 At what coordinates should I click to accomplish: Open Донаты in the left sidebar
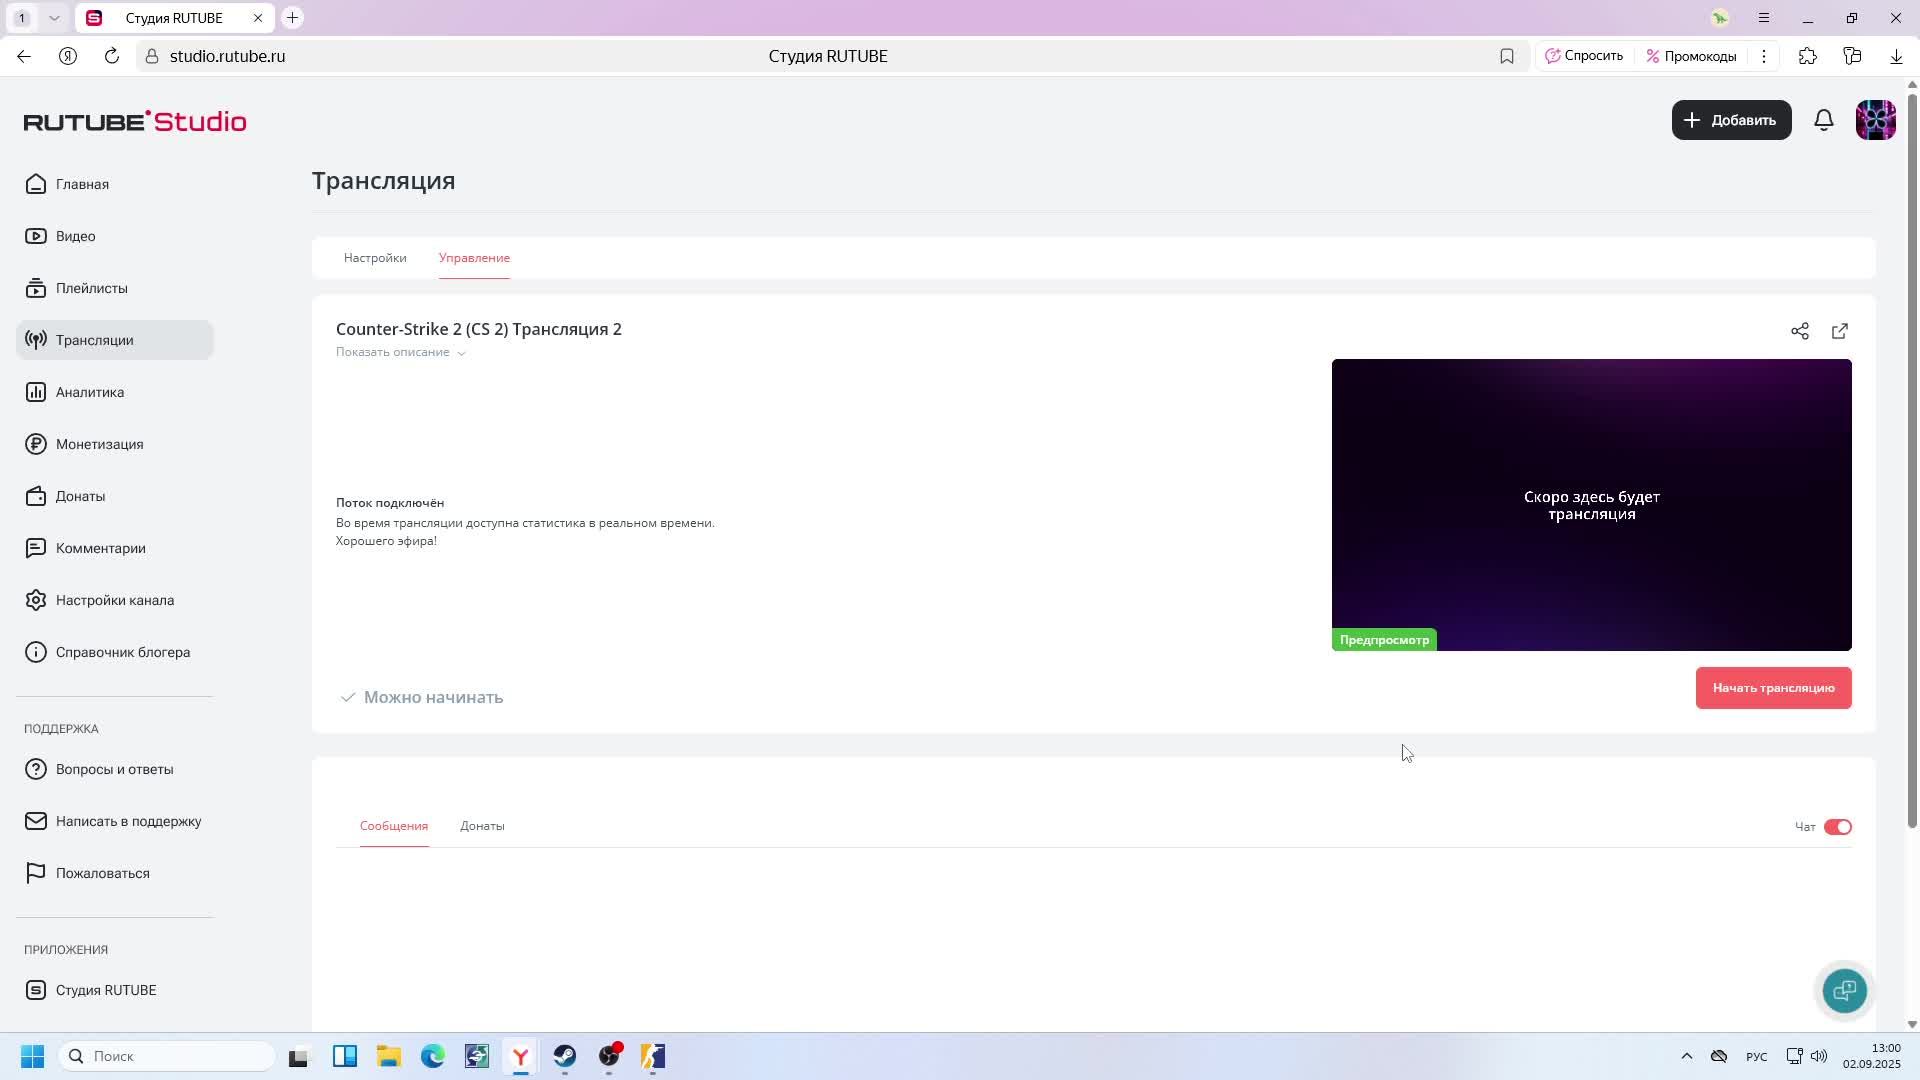tap(80, 496)
